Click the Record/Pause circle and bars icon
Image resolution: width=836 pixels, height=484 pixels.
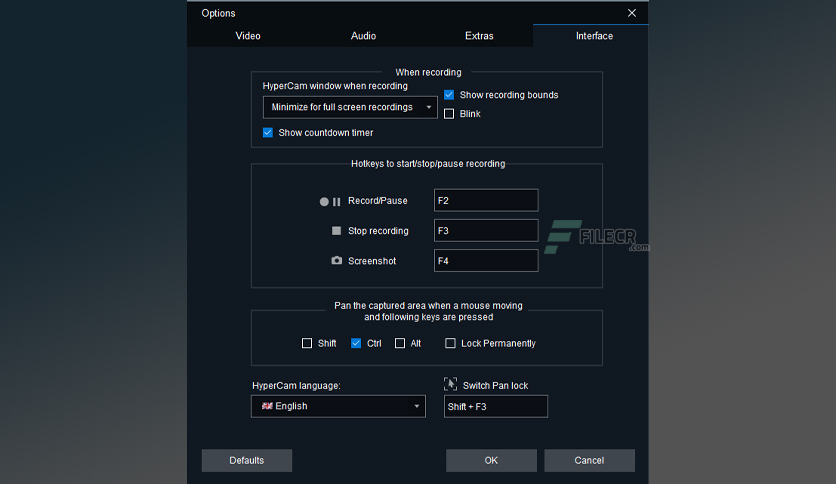[x=330, y=201]
